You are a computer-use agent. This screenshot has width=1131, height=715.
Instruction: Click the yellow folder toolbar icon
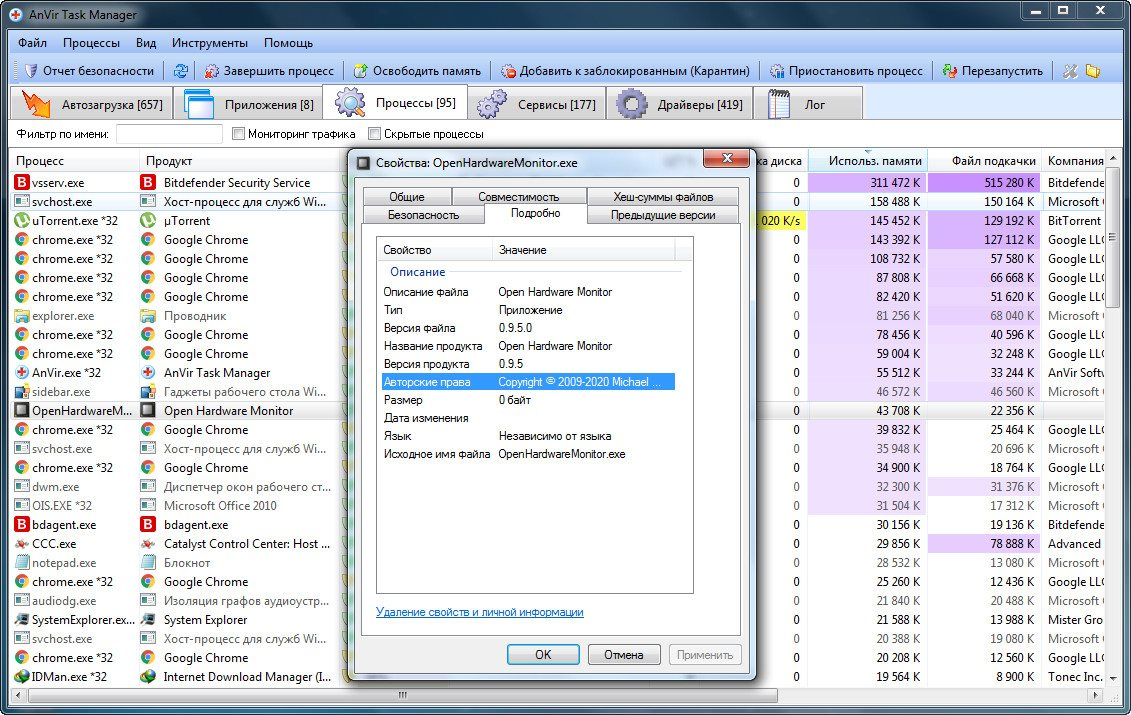[1093, 71]
